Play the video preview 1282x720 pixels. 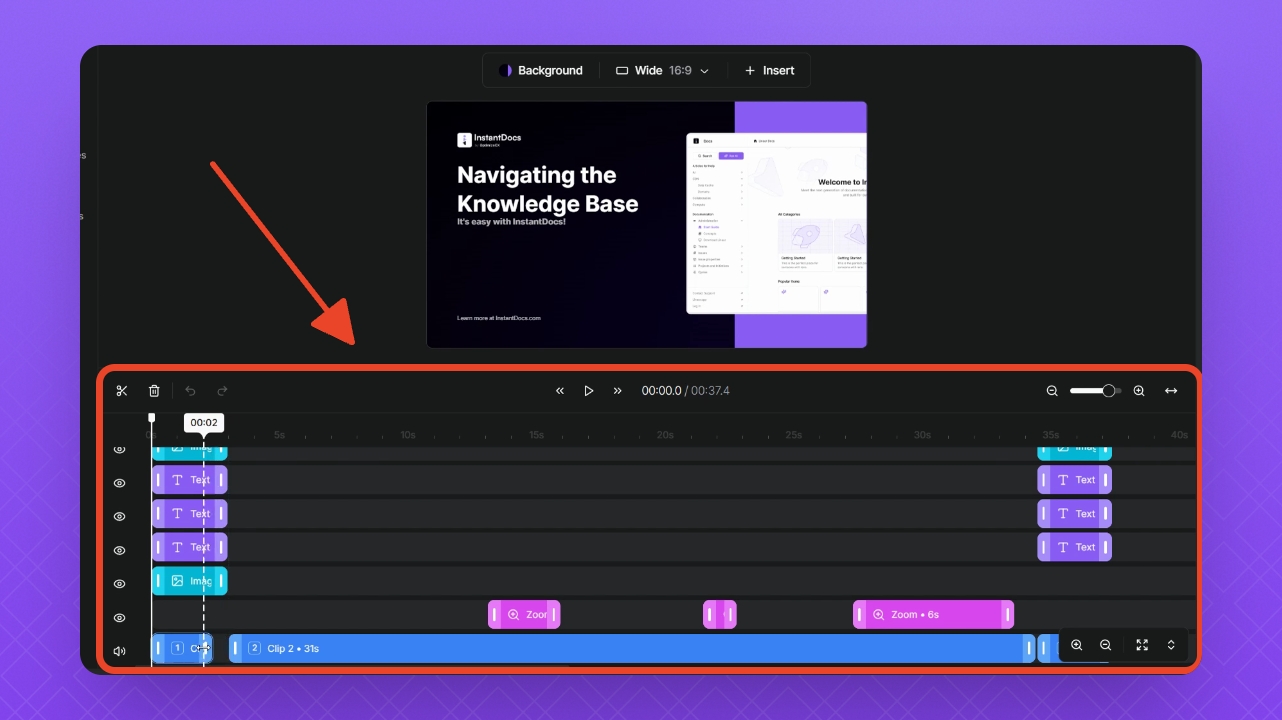[589, 391]
